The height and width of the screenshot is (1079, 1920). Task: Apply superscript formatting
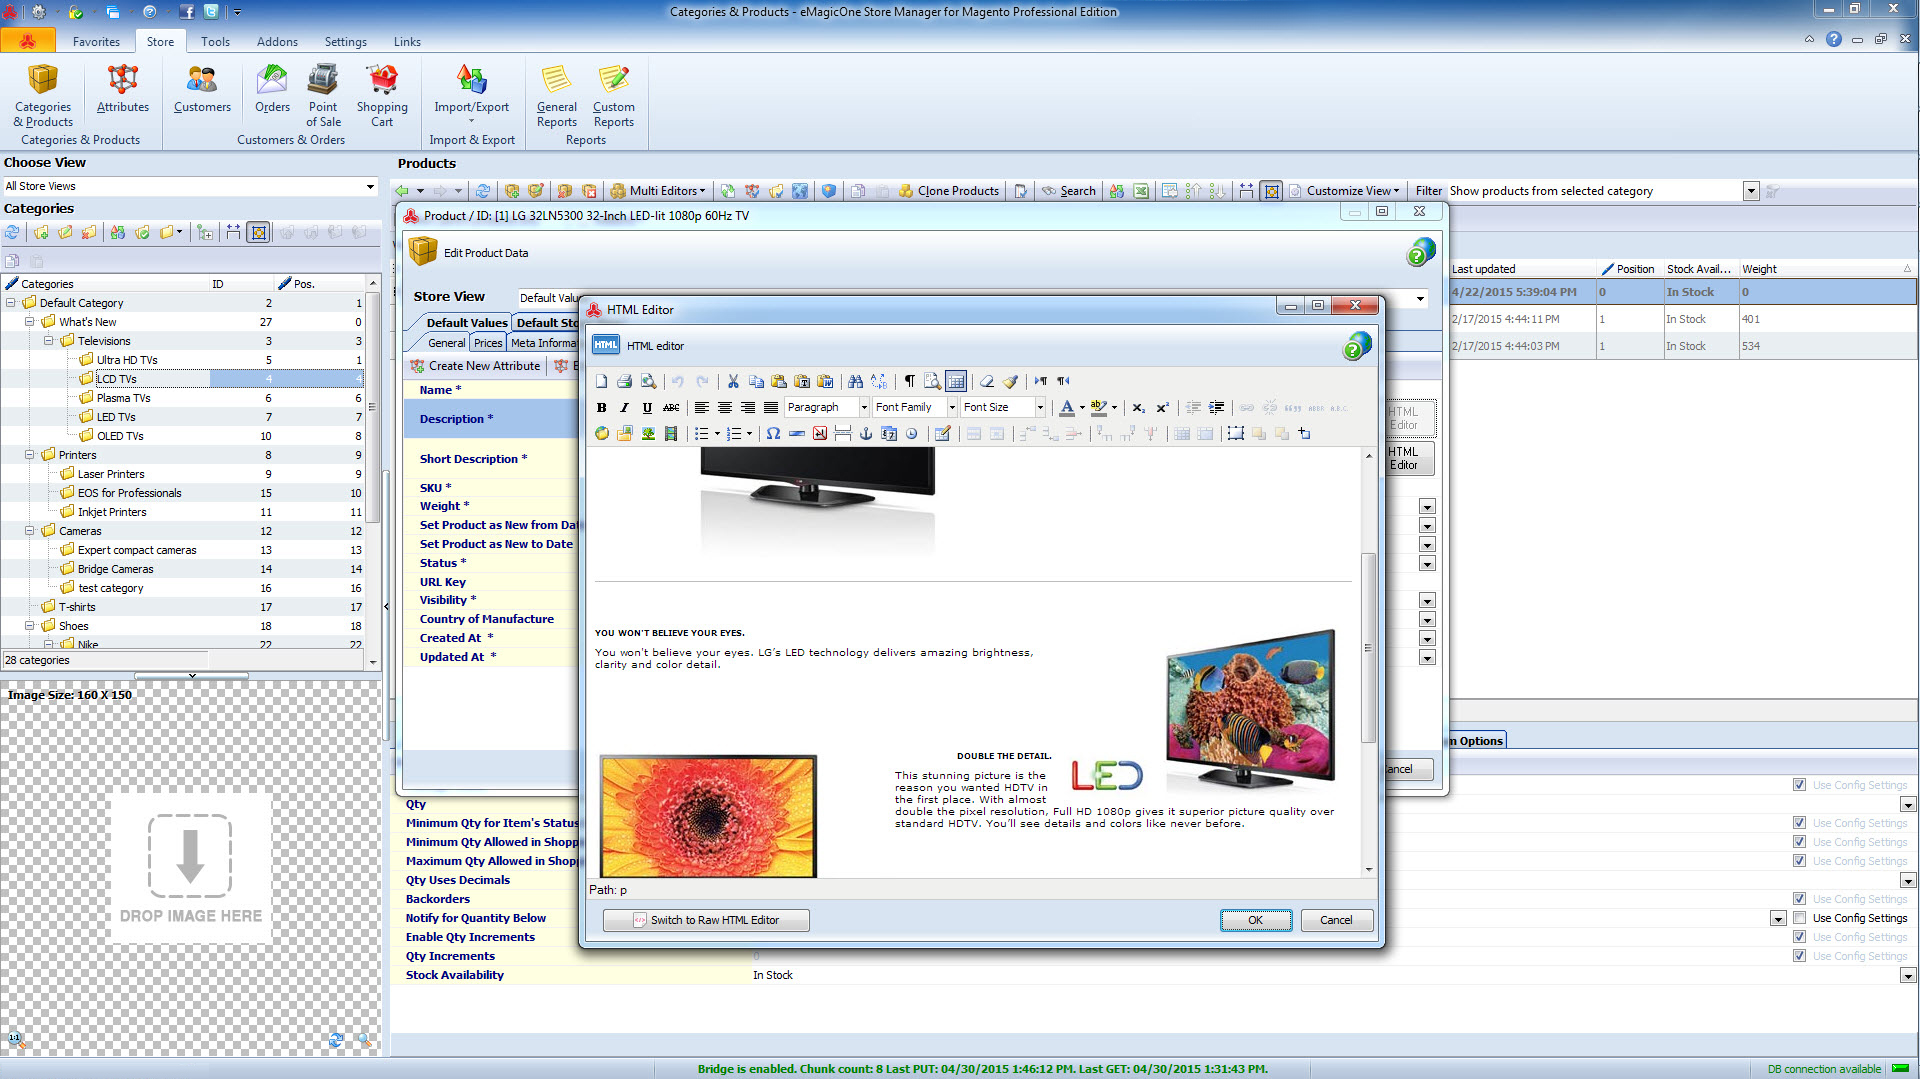(1162, 407)
